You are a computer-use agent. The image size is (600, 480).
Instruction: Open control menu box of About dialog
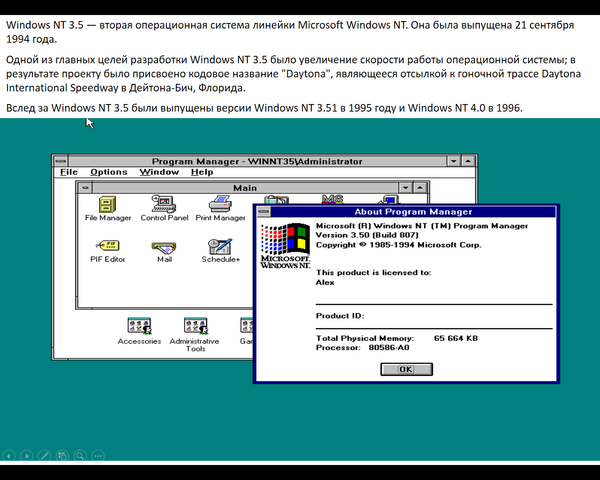pos(261,211)
